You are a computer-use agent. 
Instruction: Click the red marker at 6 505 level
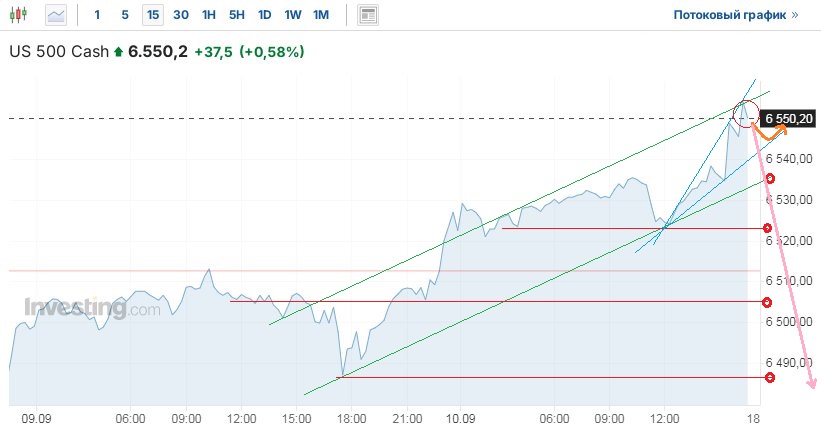[767, 302]
